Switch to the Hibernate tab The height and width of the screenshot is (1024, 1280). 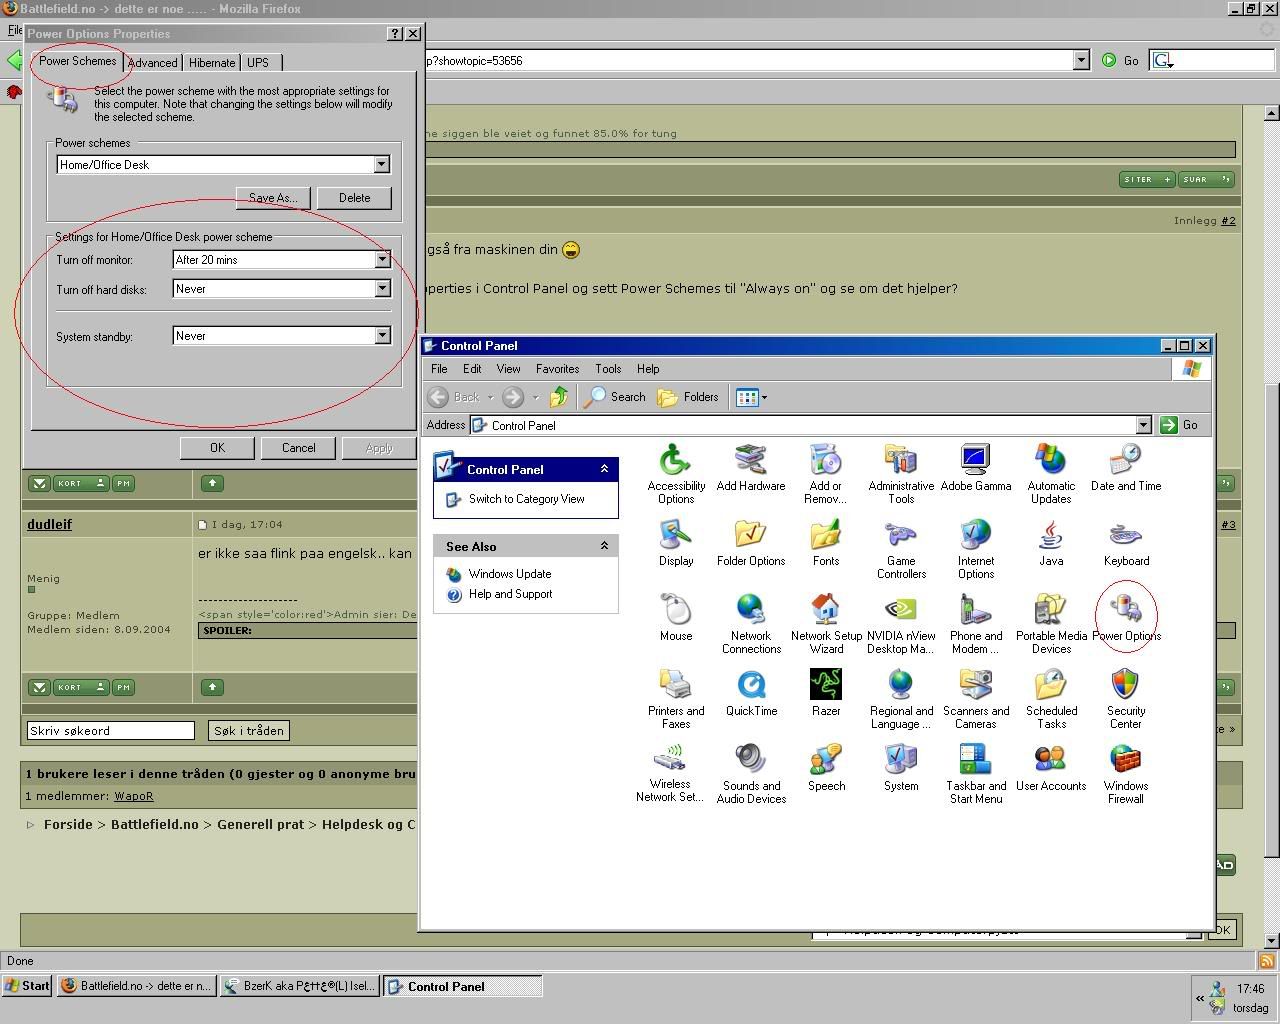click(x=212, y=62)
